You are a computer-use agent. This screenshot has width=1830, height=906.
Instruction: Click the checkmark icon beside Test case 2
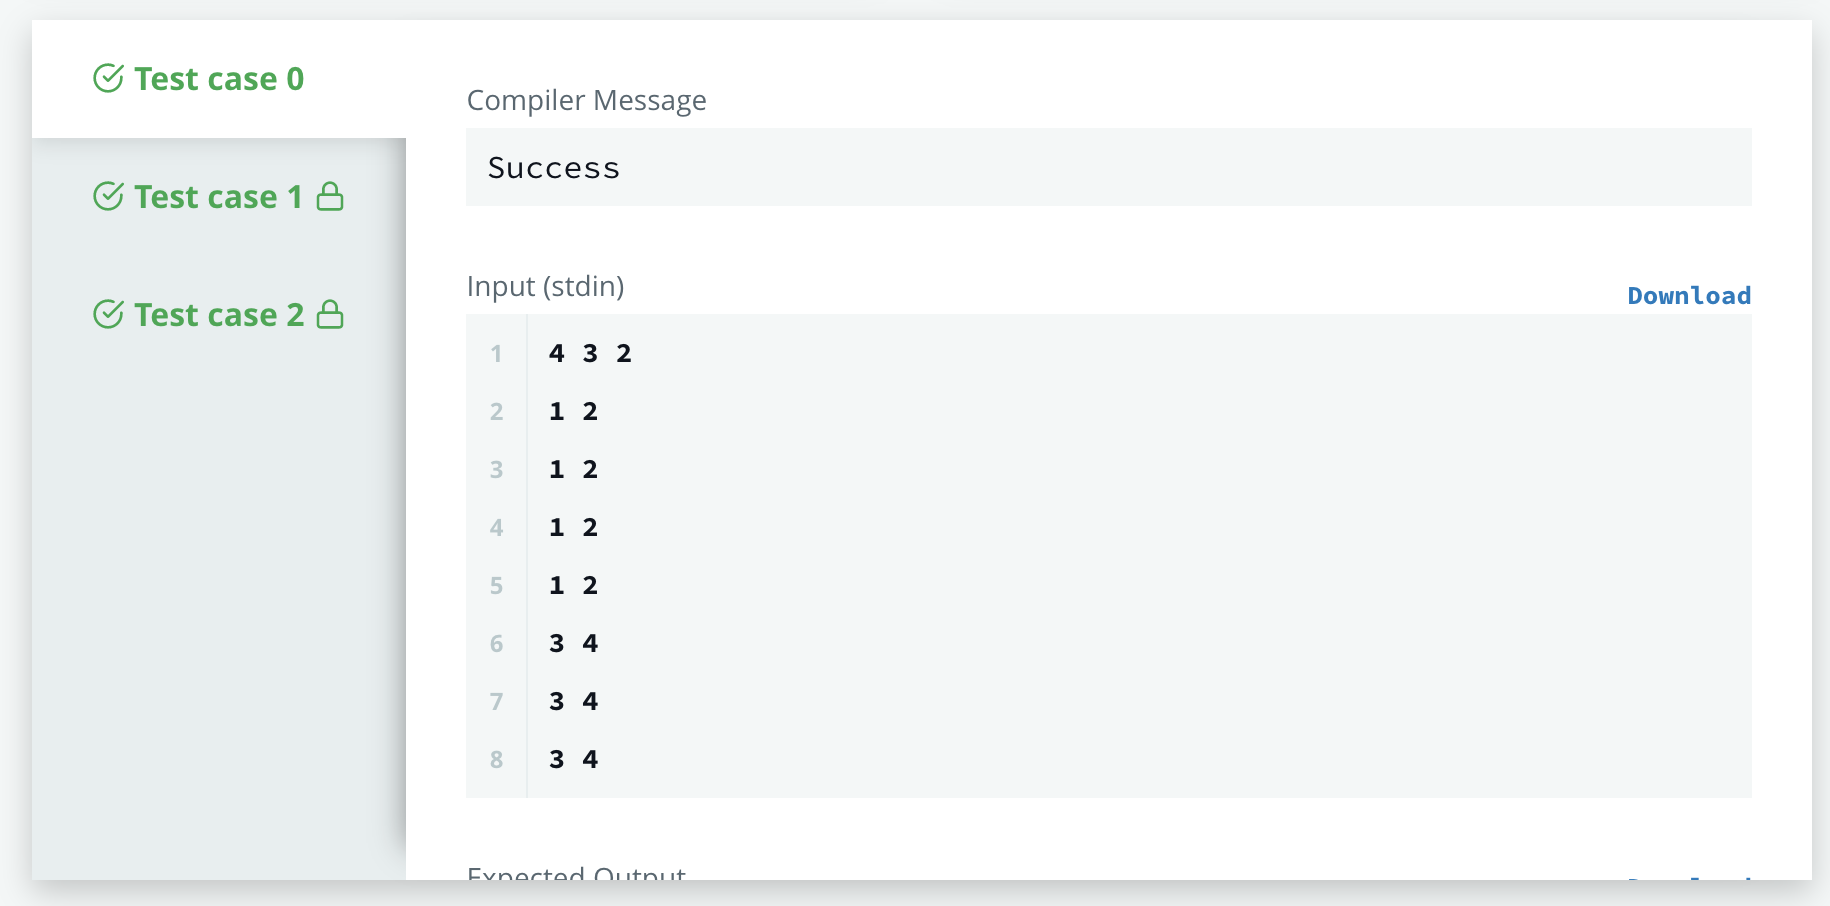[110, 314]
